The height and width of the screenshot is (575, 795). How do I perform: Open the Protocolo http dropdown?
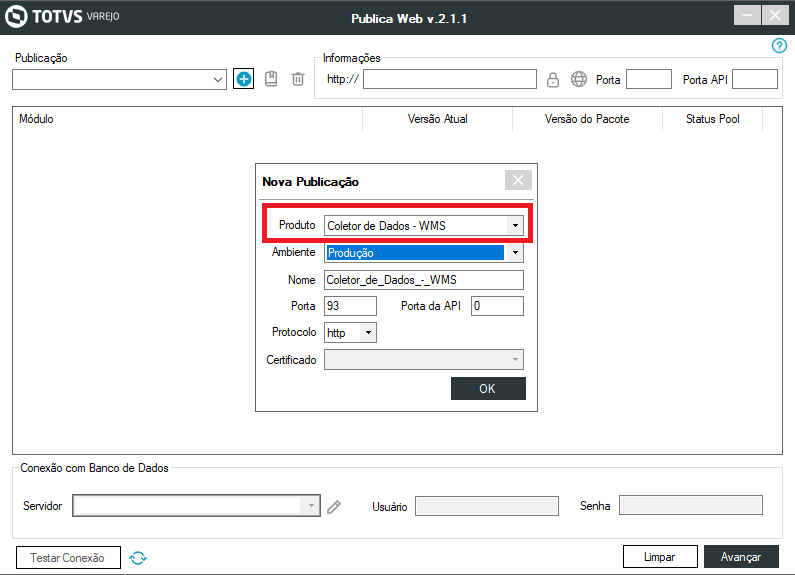[x=350, y=333]
